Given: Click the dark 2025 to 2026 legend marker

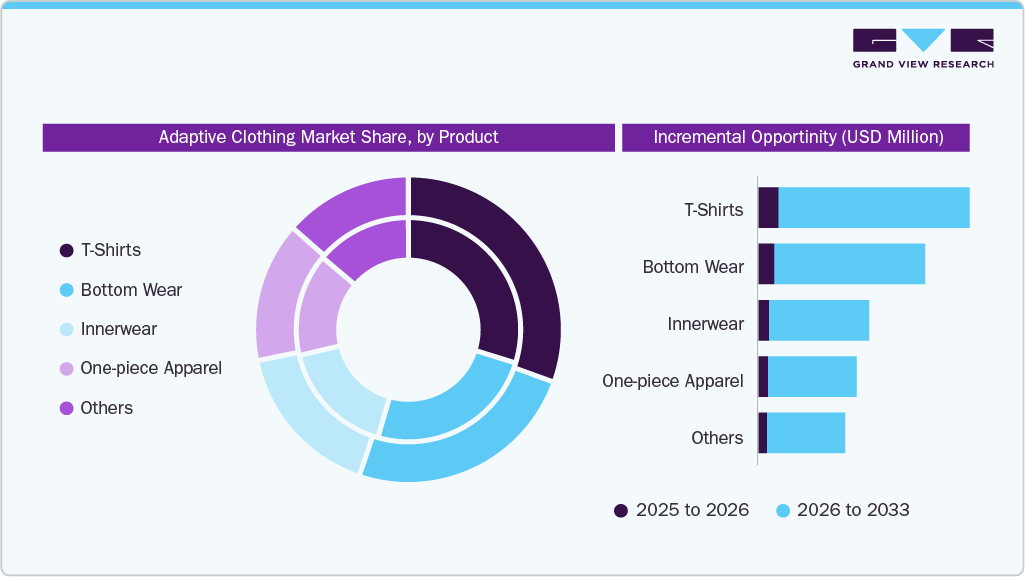Looking at the screenshot, I should (622, 510).
